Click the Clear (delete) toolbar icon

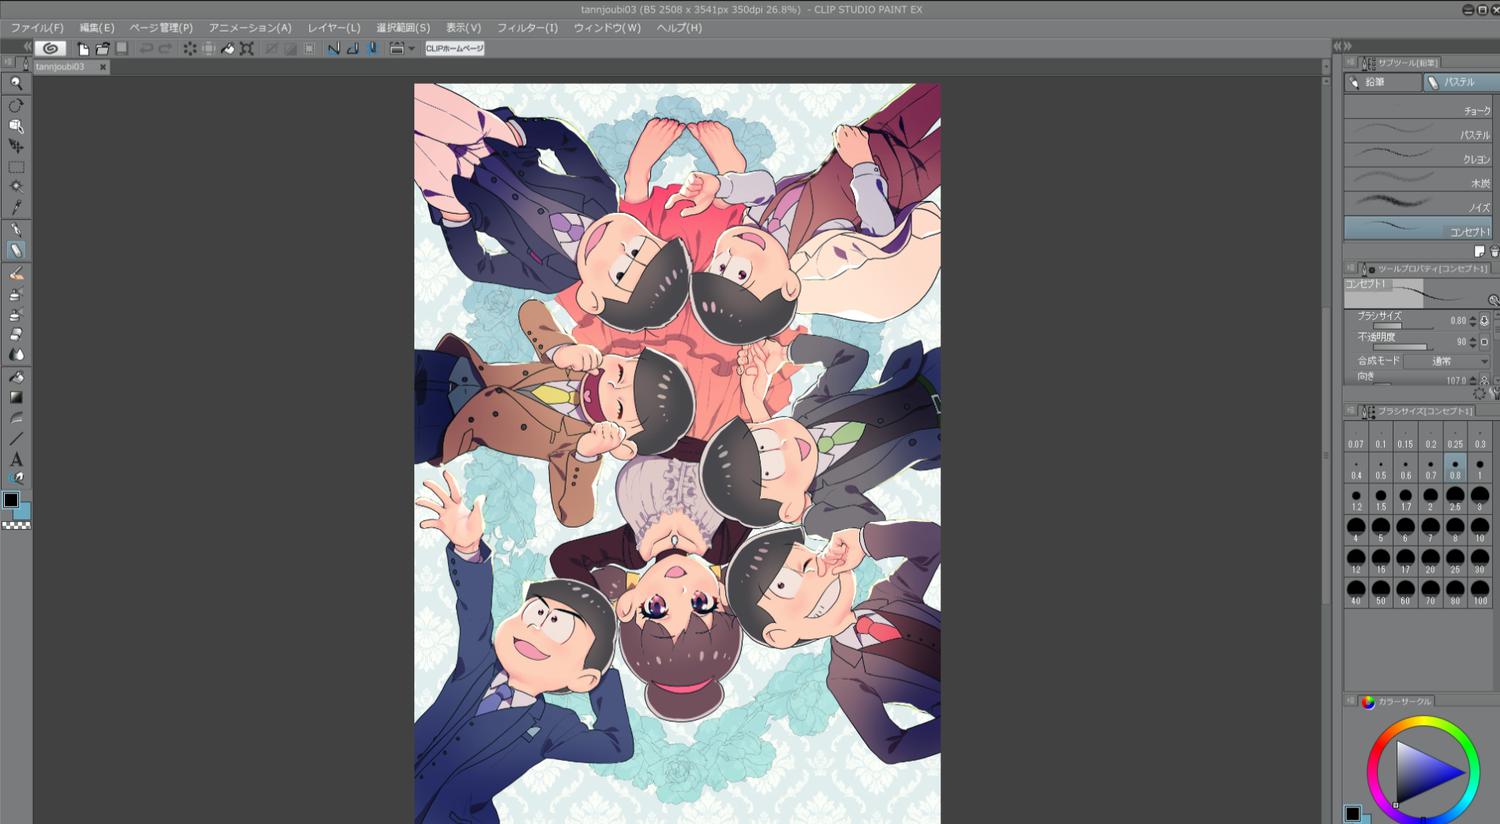(190, 48)
